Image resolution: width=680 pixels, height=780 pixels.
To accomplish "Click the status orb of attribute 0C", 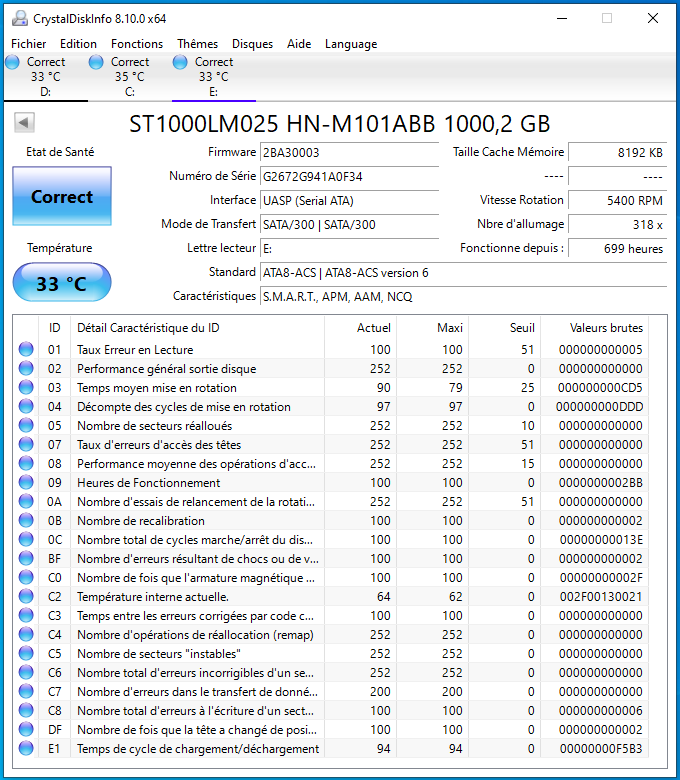I will tap(26, 539).
